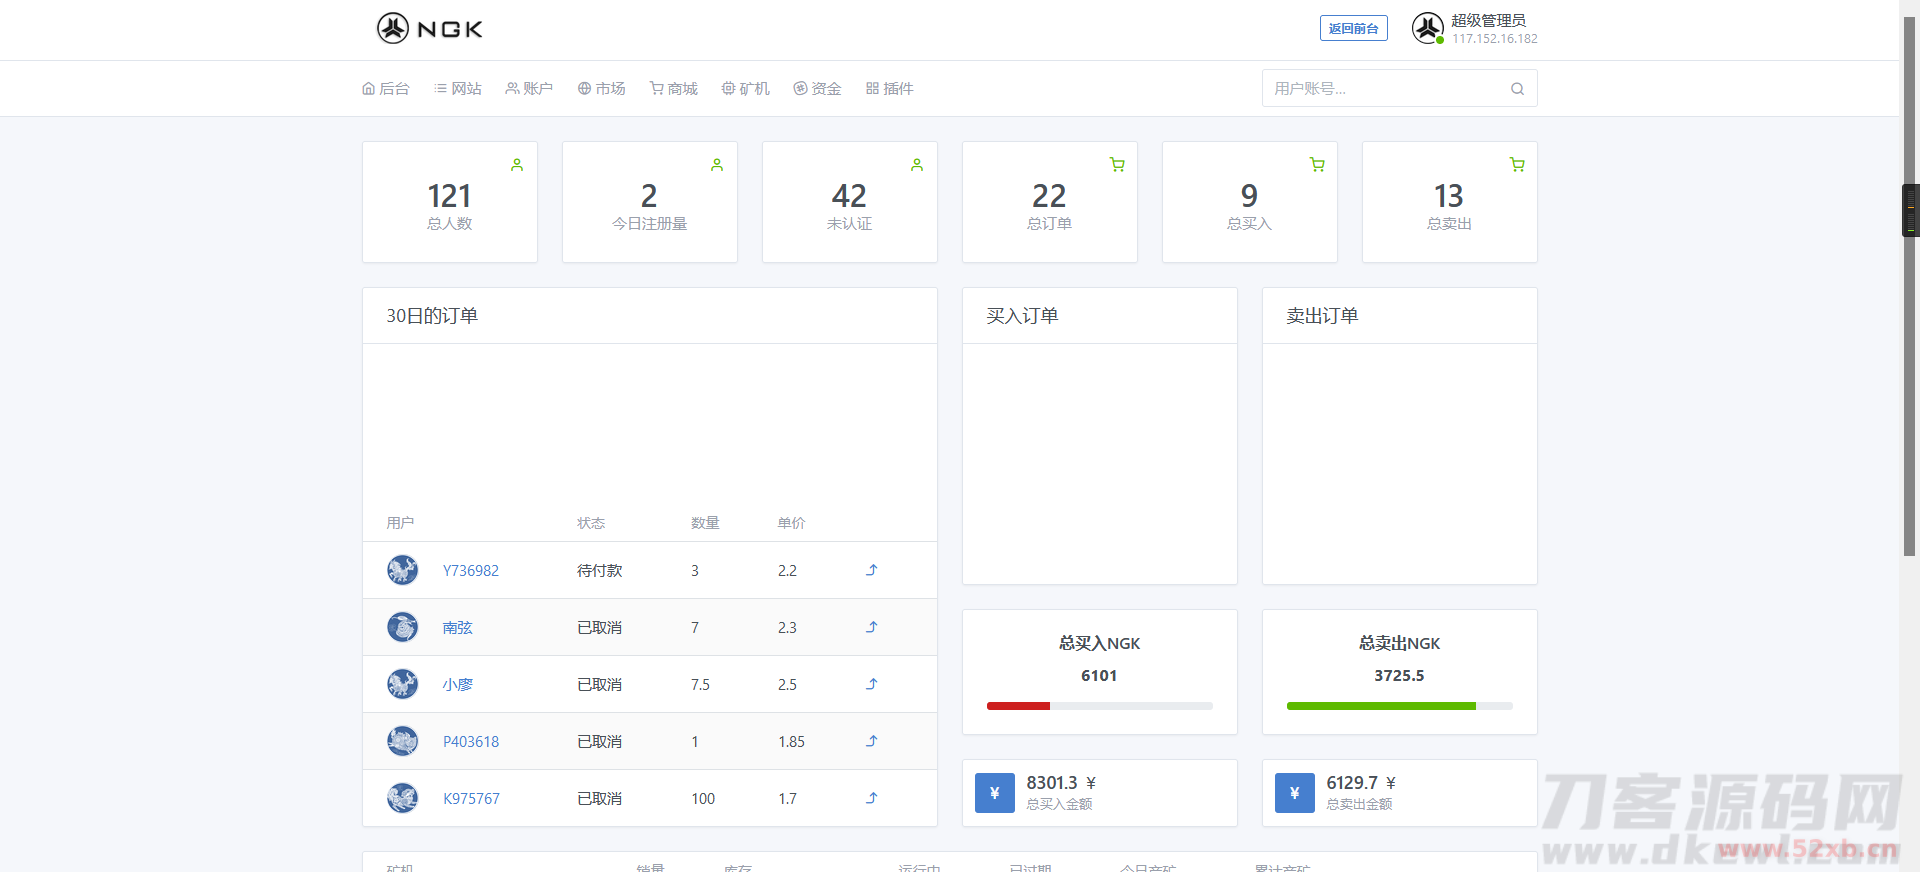1920x872 pixels.
Task: Click avatar of user P403618
Action: [402, 741]
